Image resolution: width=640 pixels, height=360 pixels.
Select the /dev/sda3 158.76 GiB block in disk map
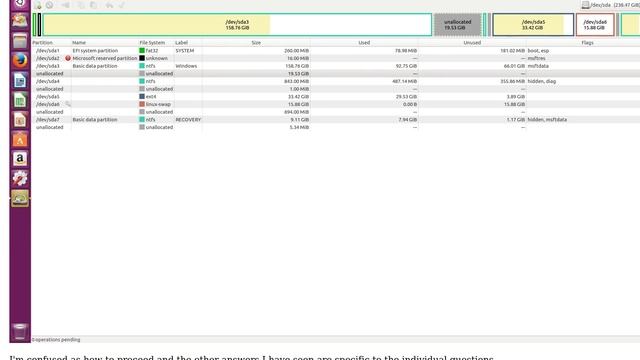click(237, 24)
